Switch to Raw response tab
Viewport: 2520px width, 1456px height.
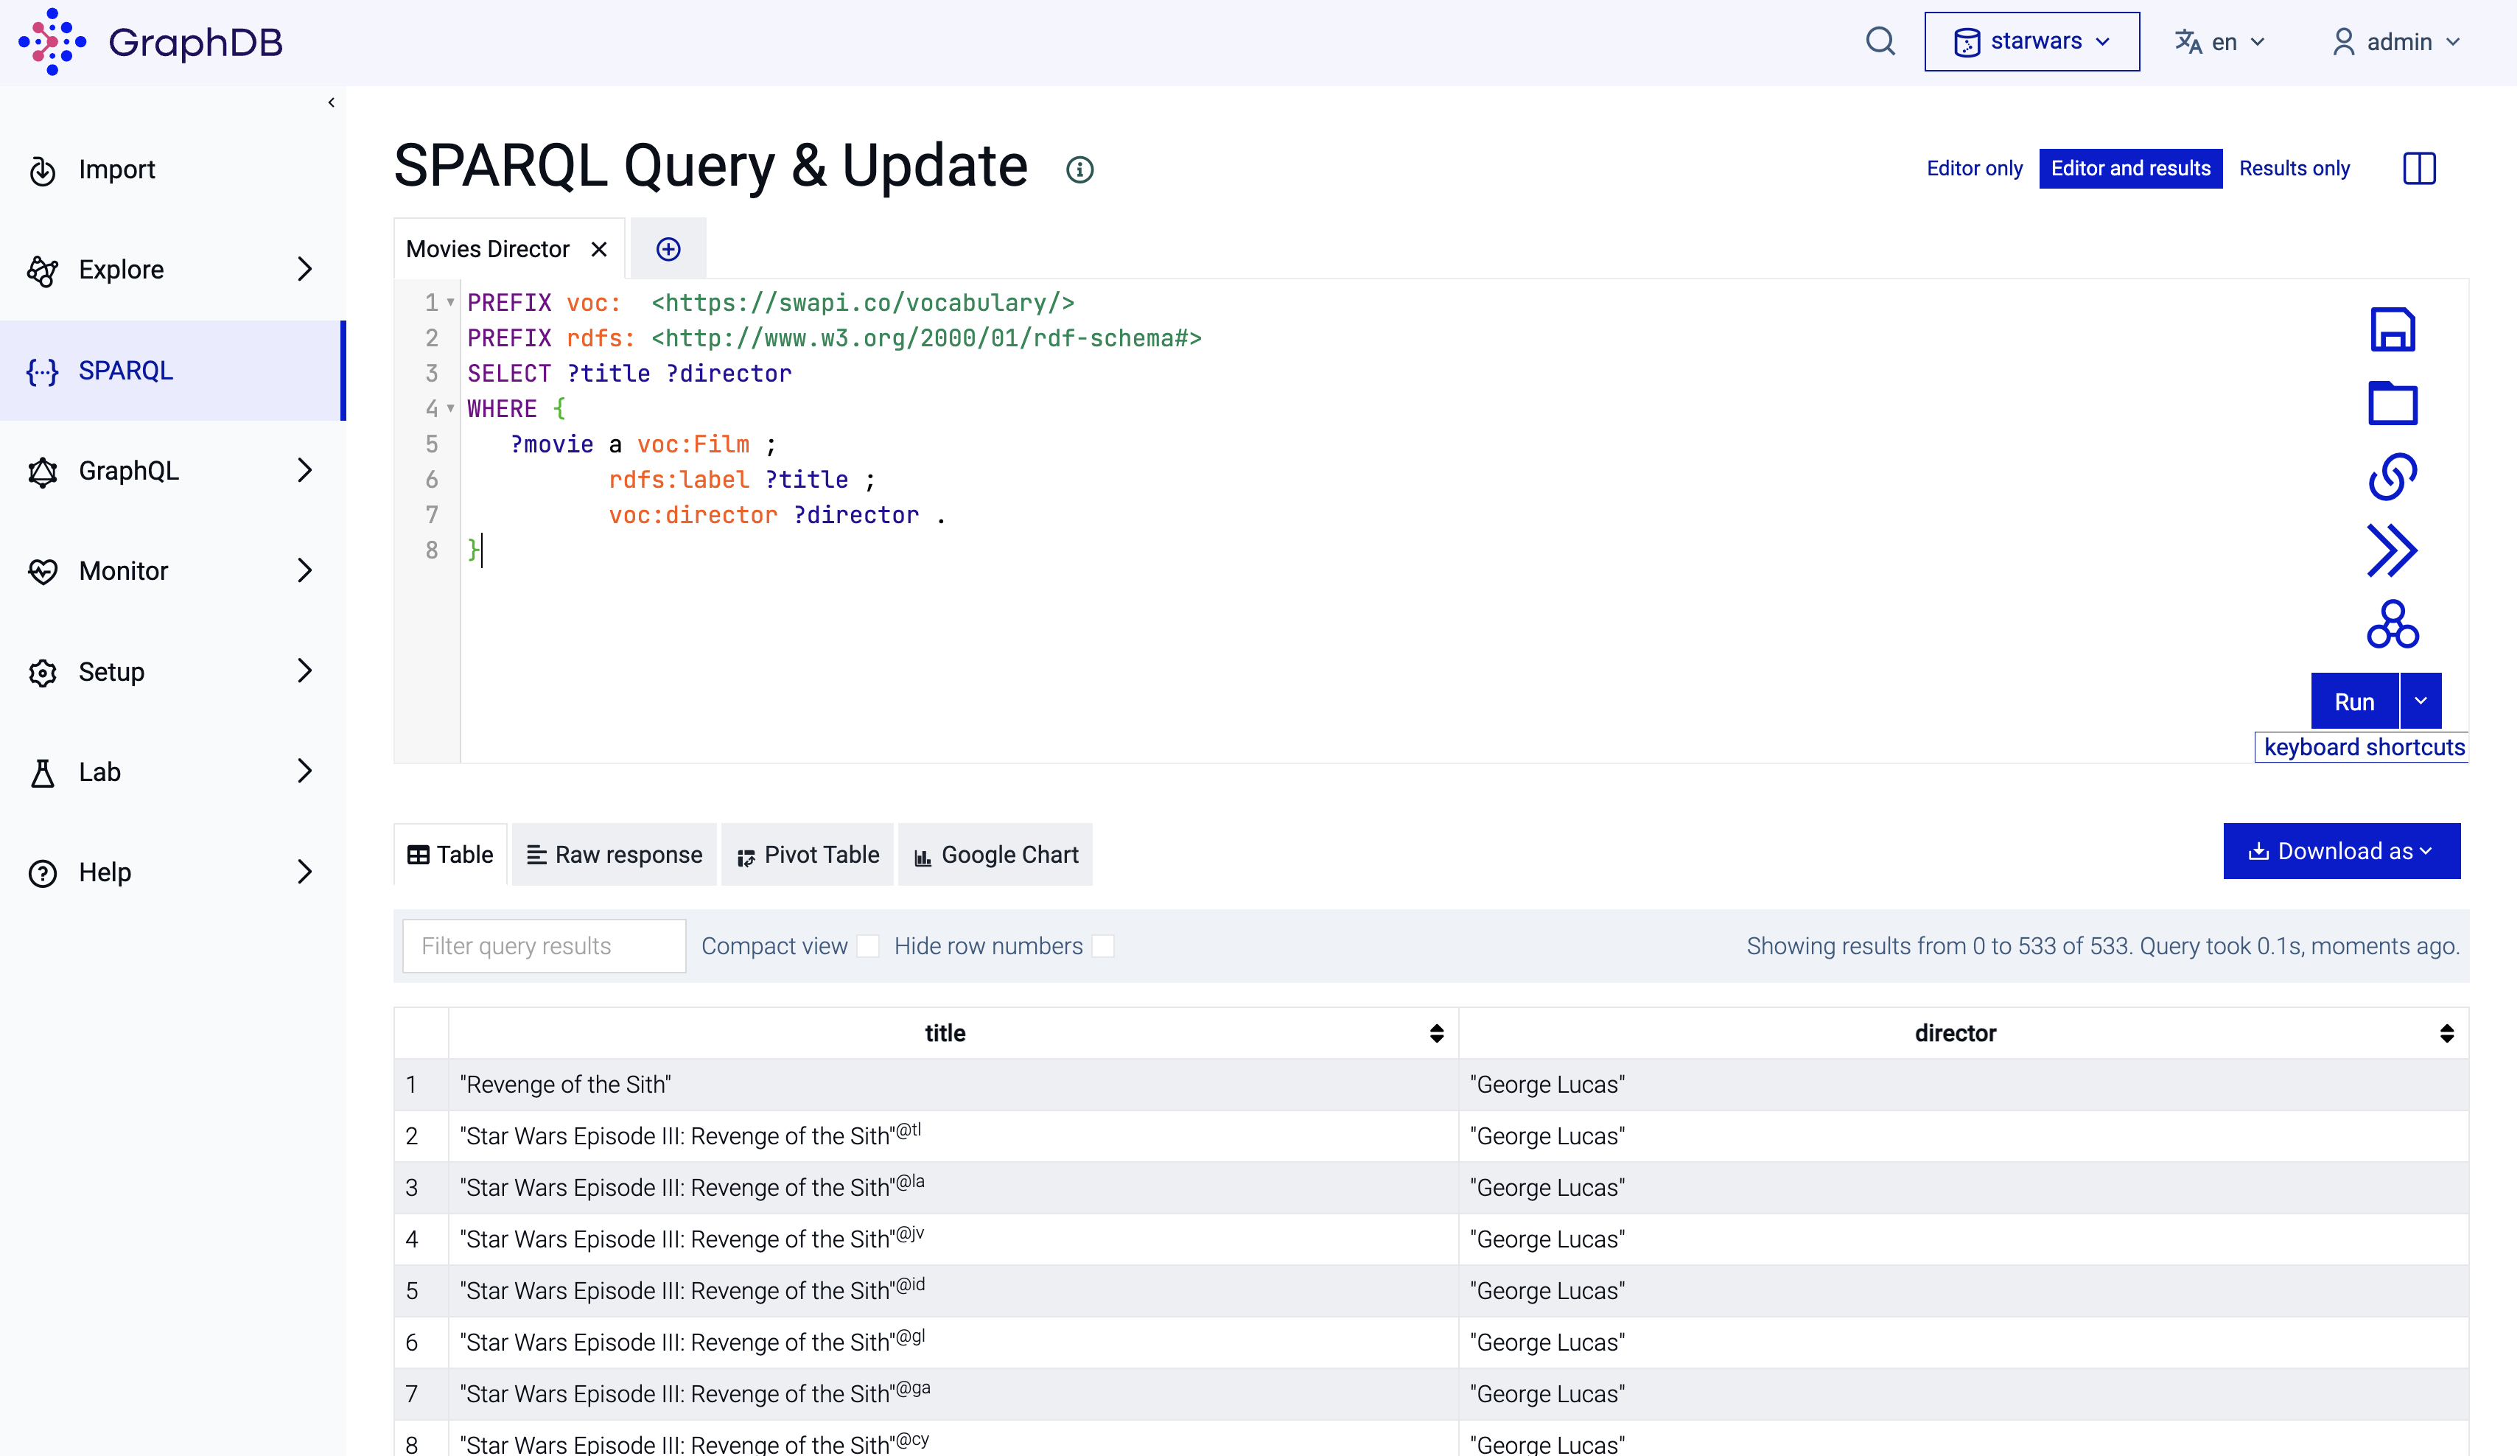615,855
